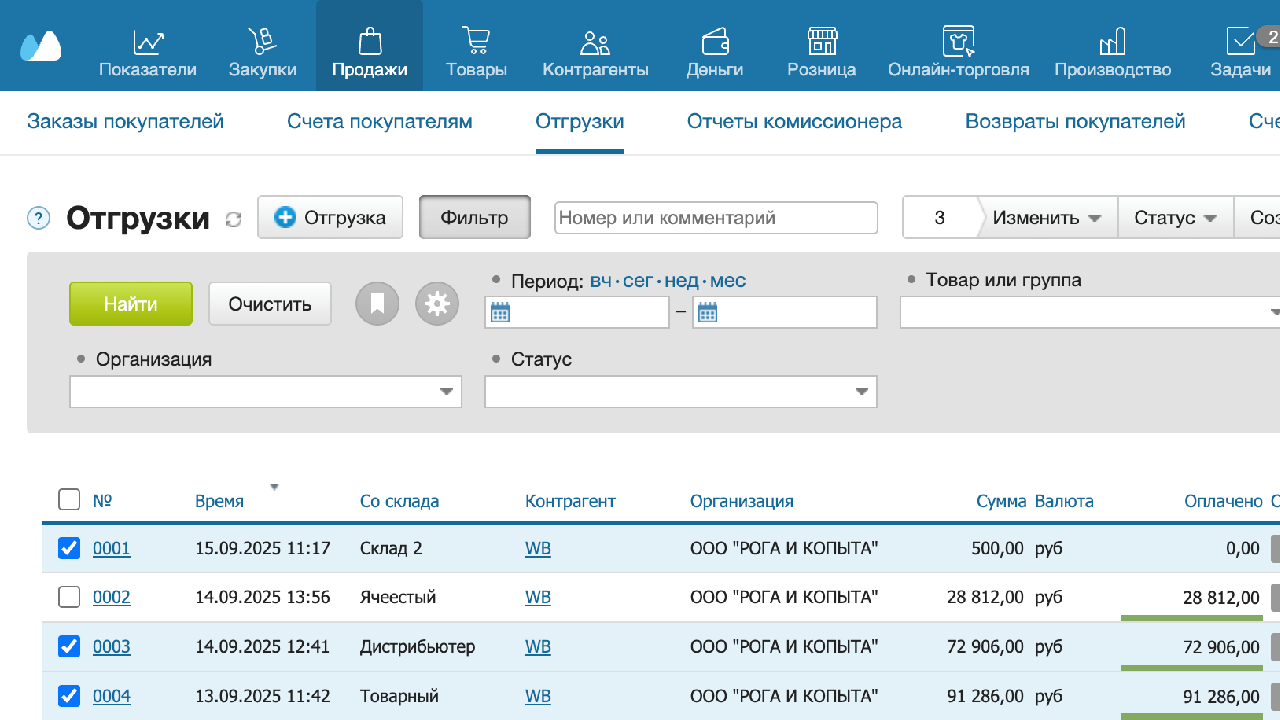Viewport: 1280px width, 720px height.
Task: Open the Производство factory icon
Action: 1112,41
